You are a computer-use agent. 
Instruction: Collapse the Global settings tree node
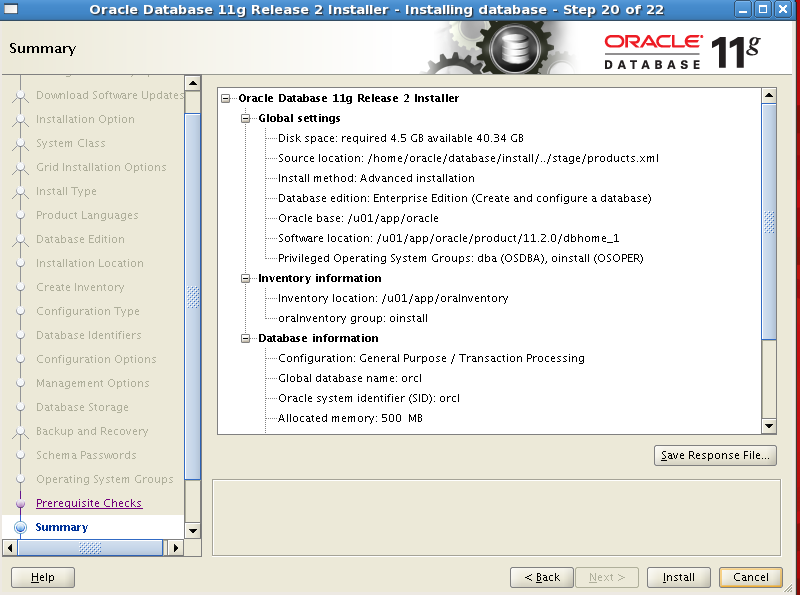245,118
